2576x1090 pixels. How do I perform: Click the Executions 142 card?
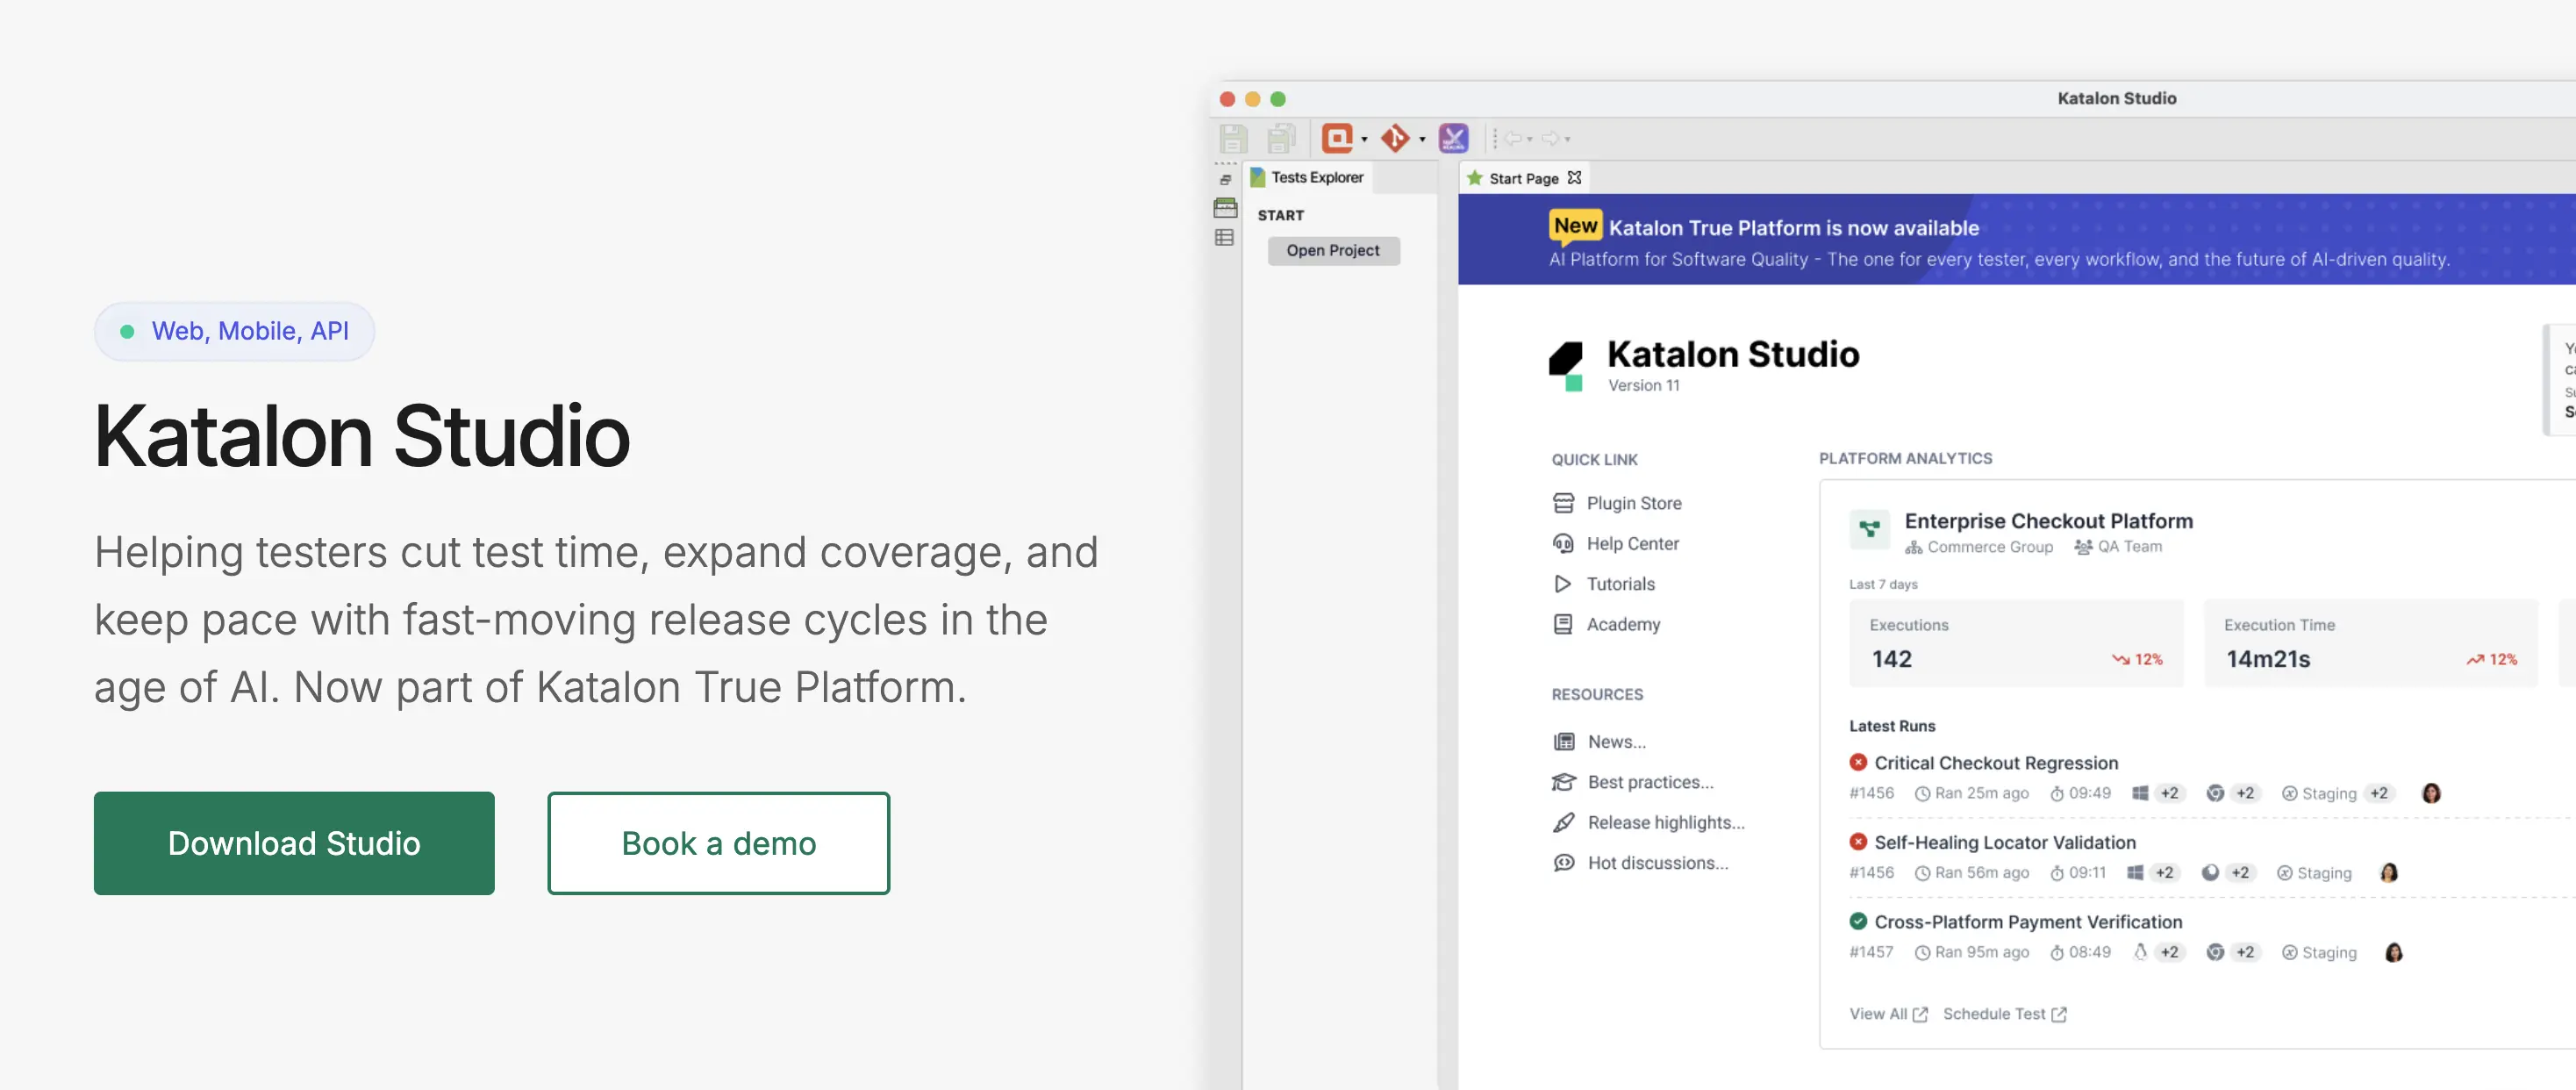click(2016, 643)
